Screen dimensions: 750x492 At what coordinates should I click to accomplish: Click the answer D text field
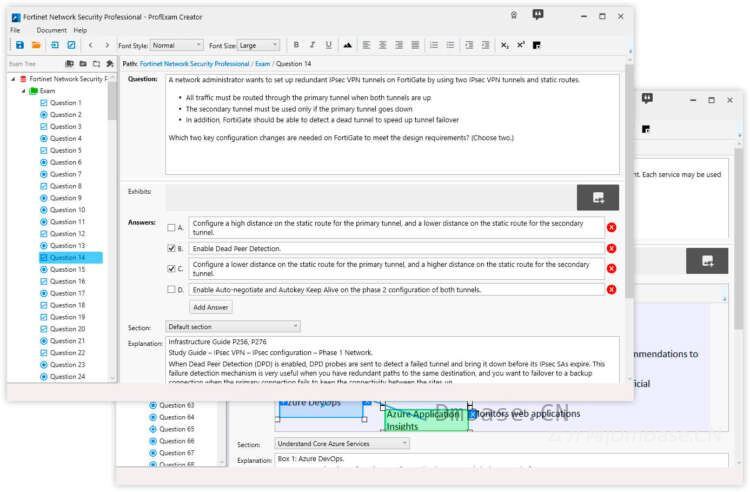397,290
